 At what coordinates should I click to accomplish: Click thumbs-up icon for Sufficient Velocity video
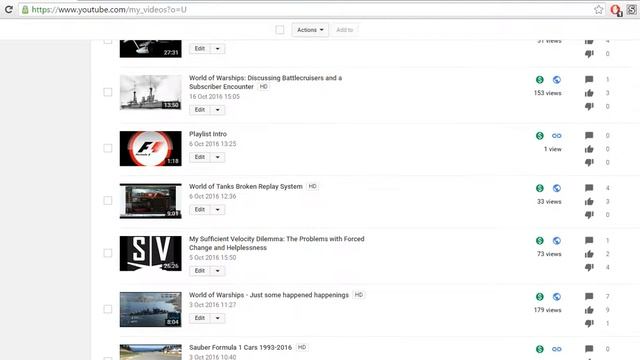[589, 254]
